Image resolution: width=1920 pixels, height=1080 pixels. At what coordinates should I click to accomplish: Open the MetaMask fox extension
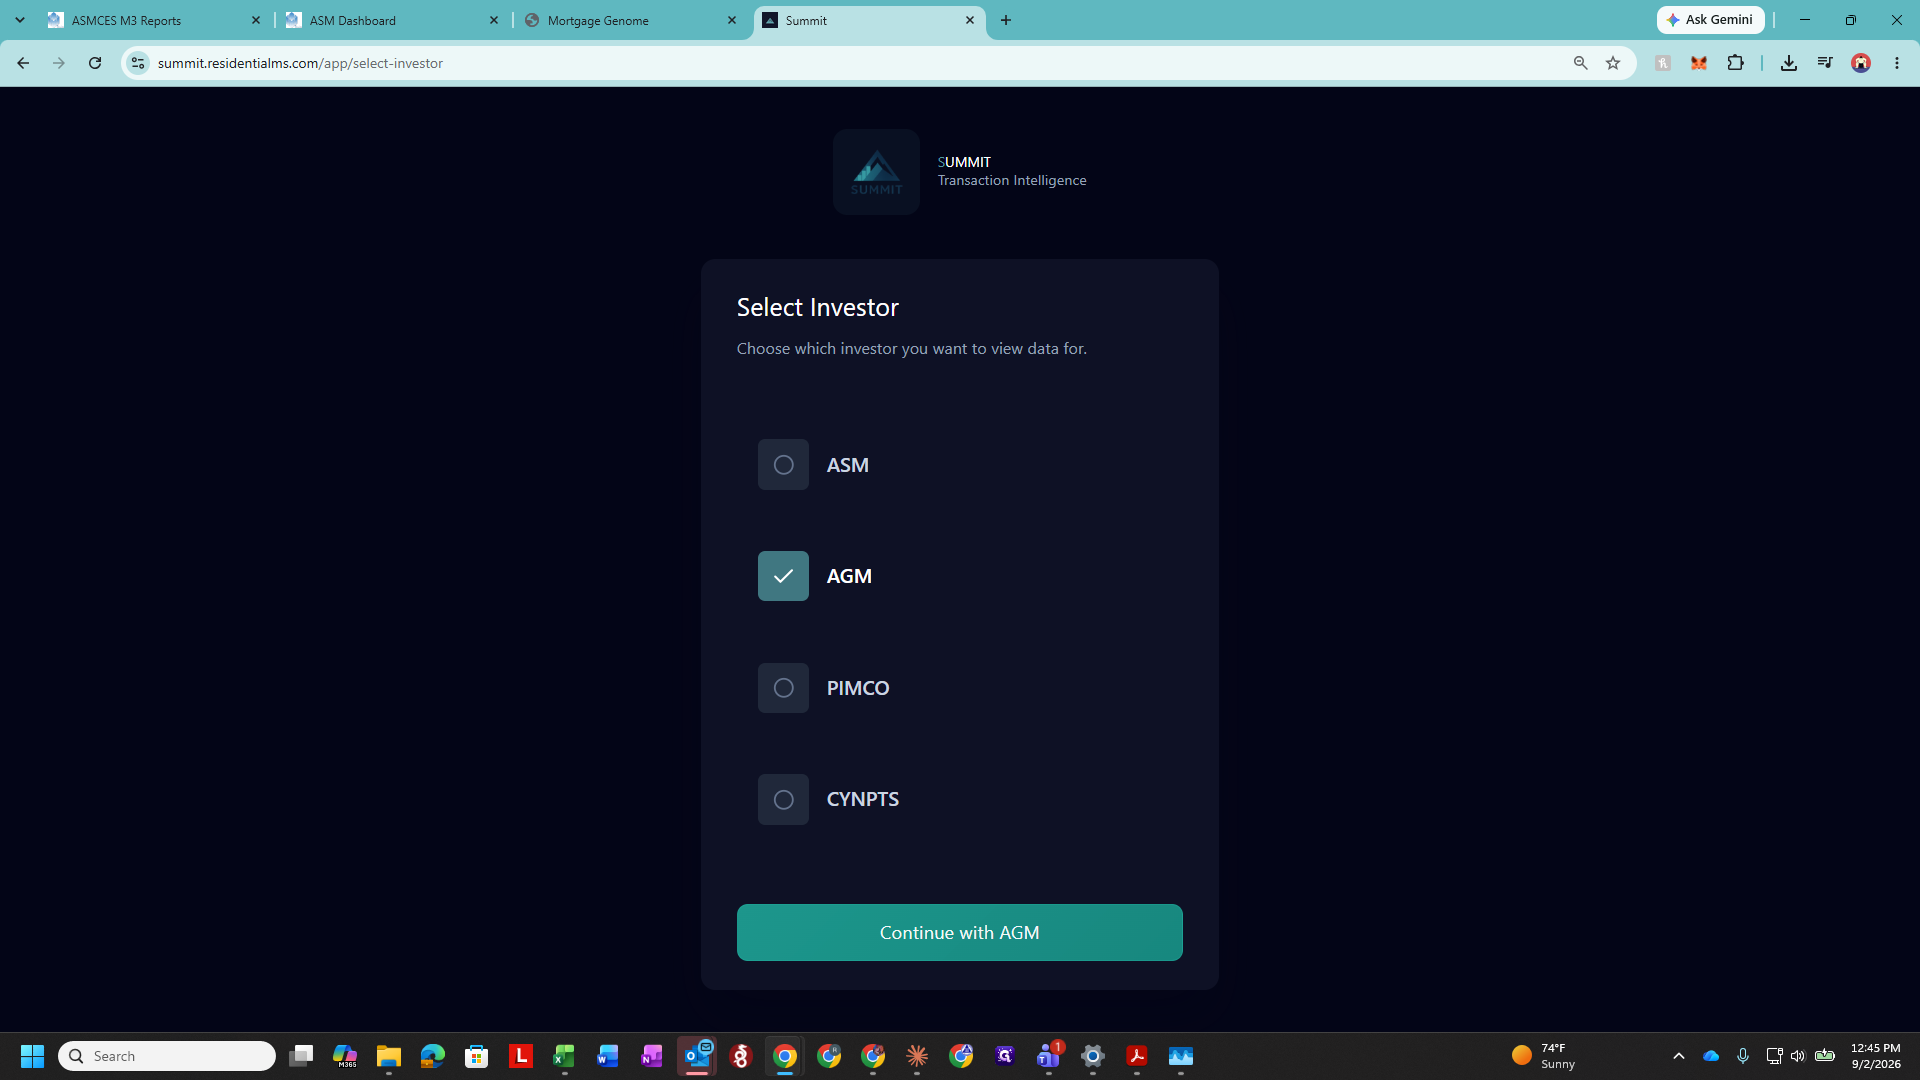[x=1699, y=63]
